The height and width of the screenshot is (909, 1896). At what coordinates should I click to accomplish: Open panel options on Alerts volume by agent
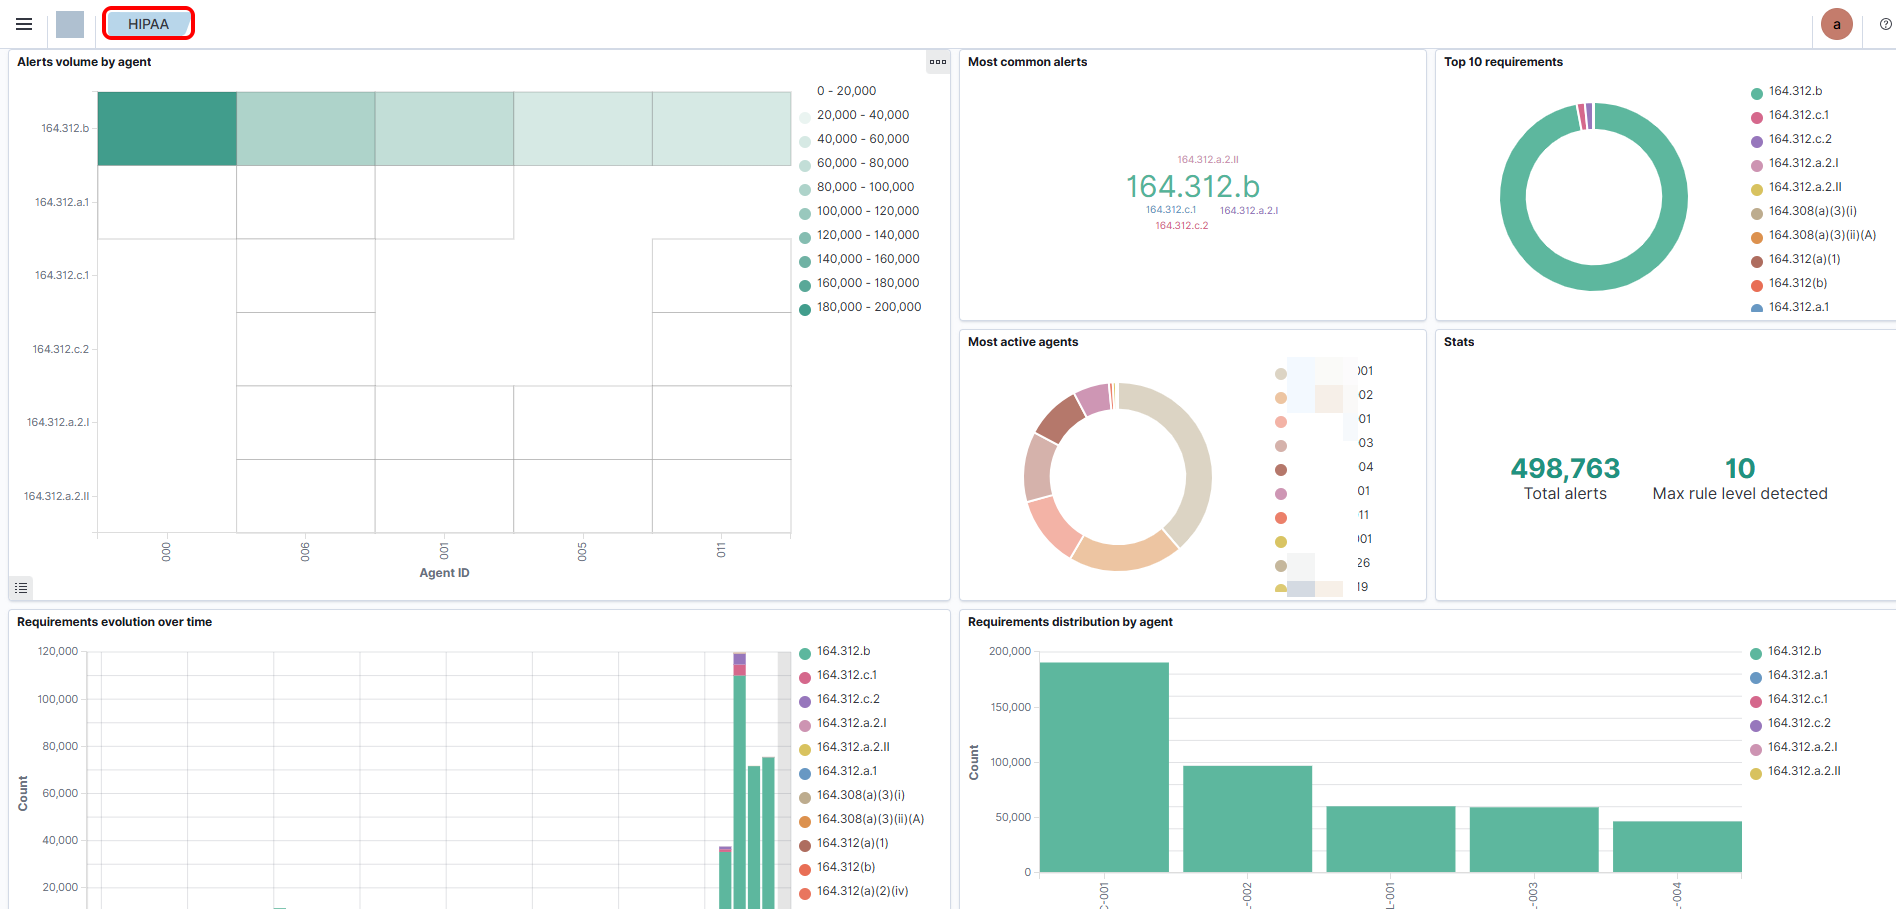coord(937,62)
